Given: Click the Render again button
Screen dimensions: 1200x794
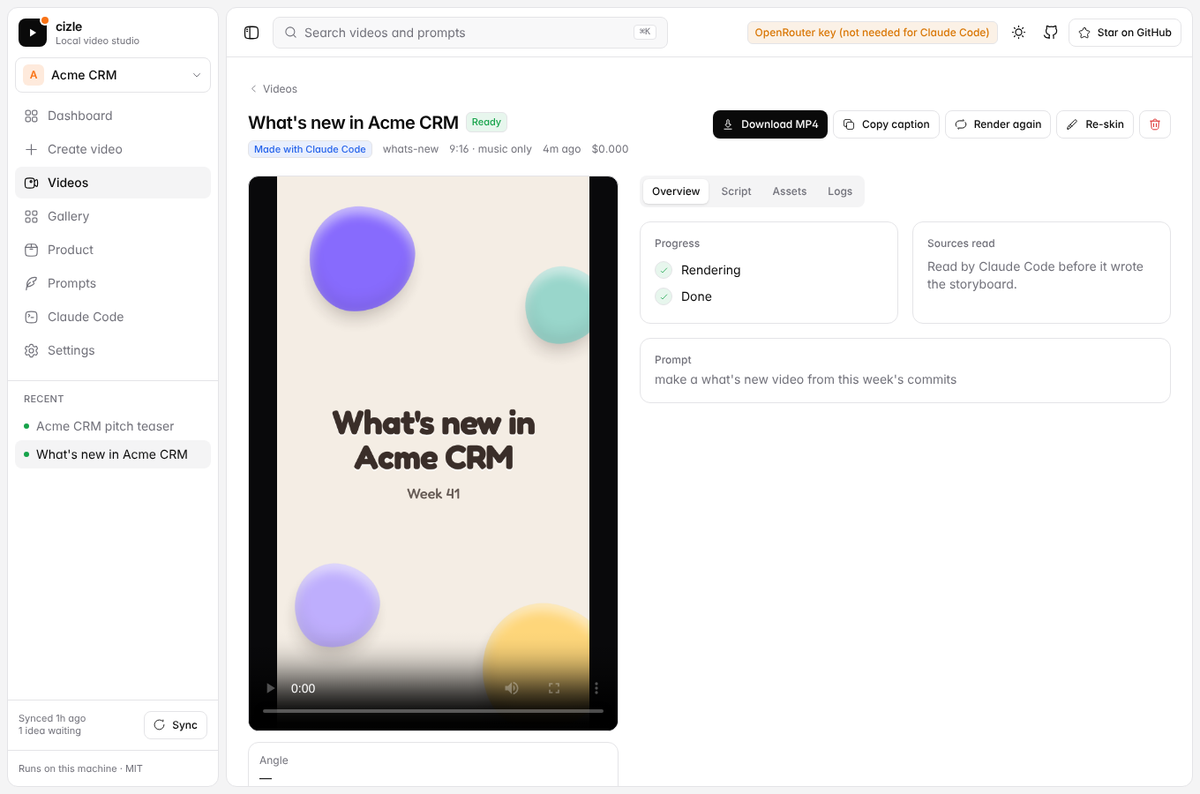Looking at the screenshot, I should pyautogui.click(x=998, y=124).
